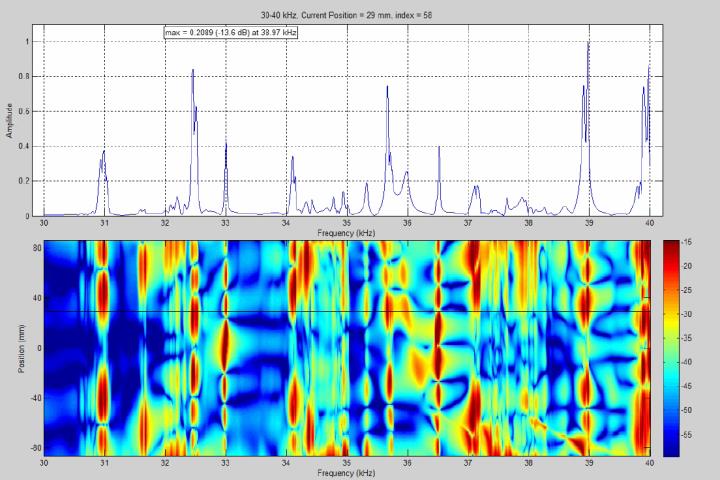Click the tallest peak near 39 kHz
The image size is (720, 480).
(x=588, y=44)
